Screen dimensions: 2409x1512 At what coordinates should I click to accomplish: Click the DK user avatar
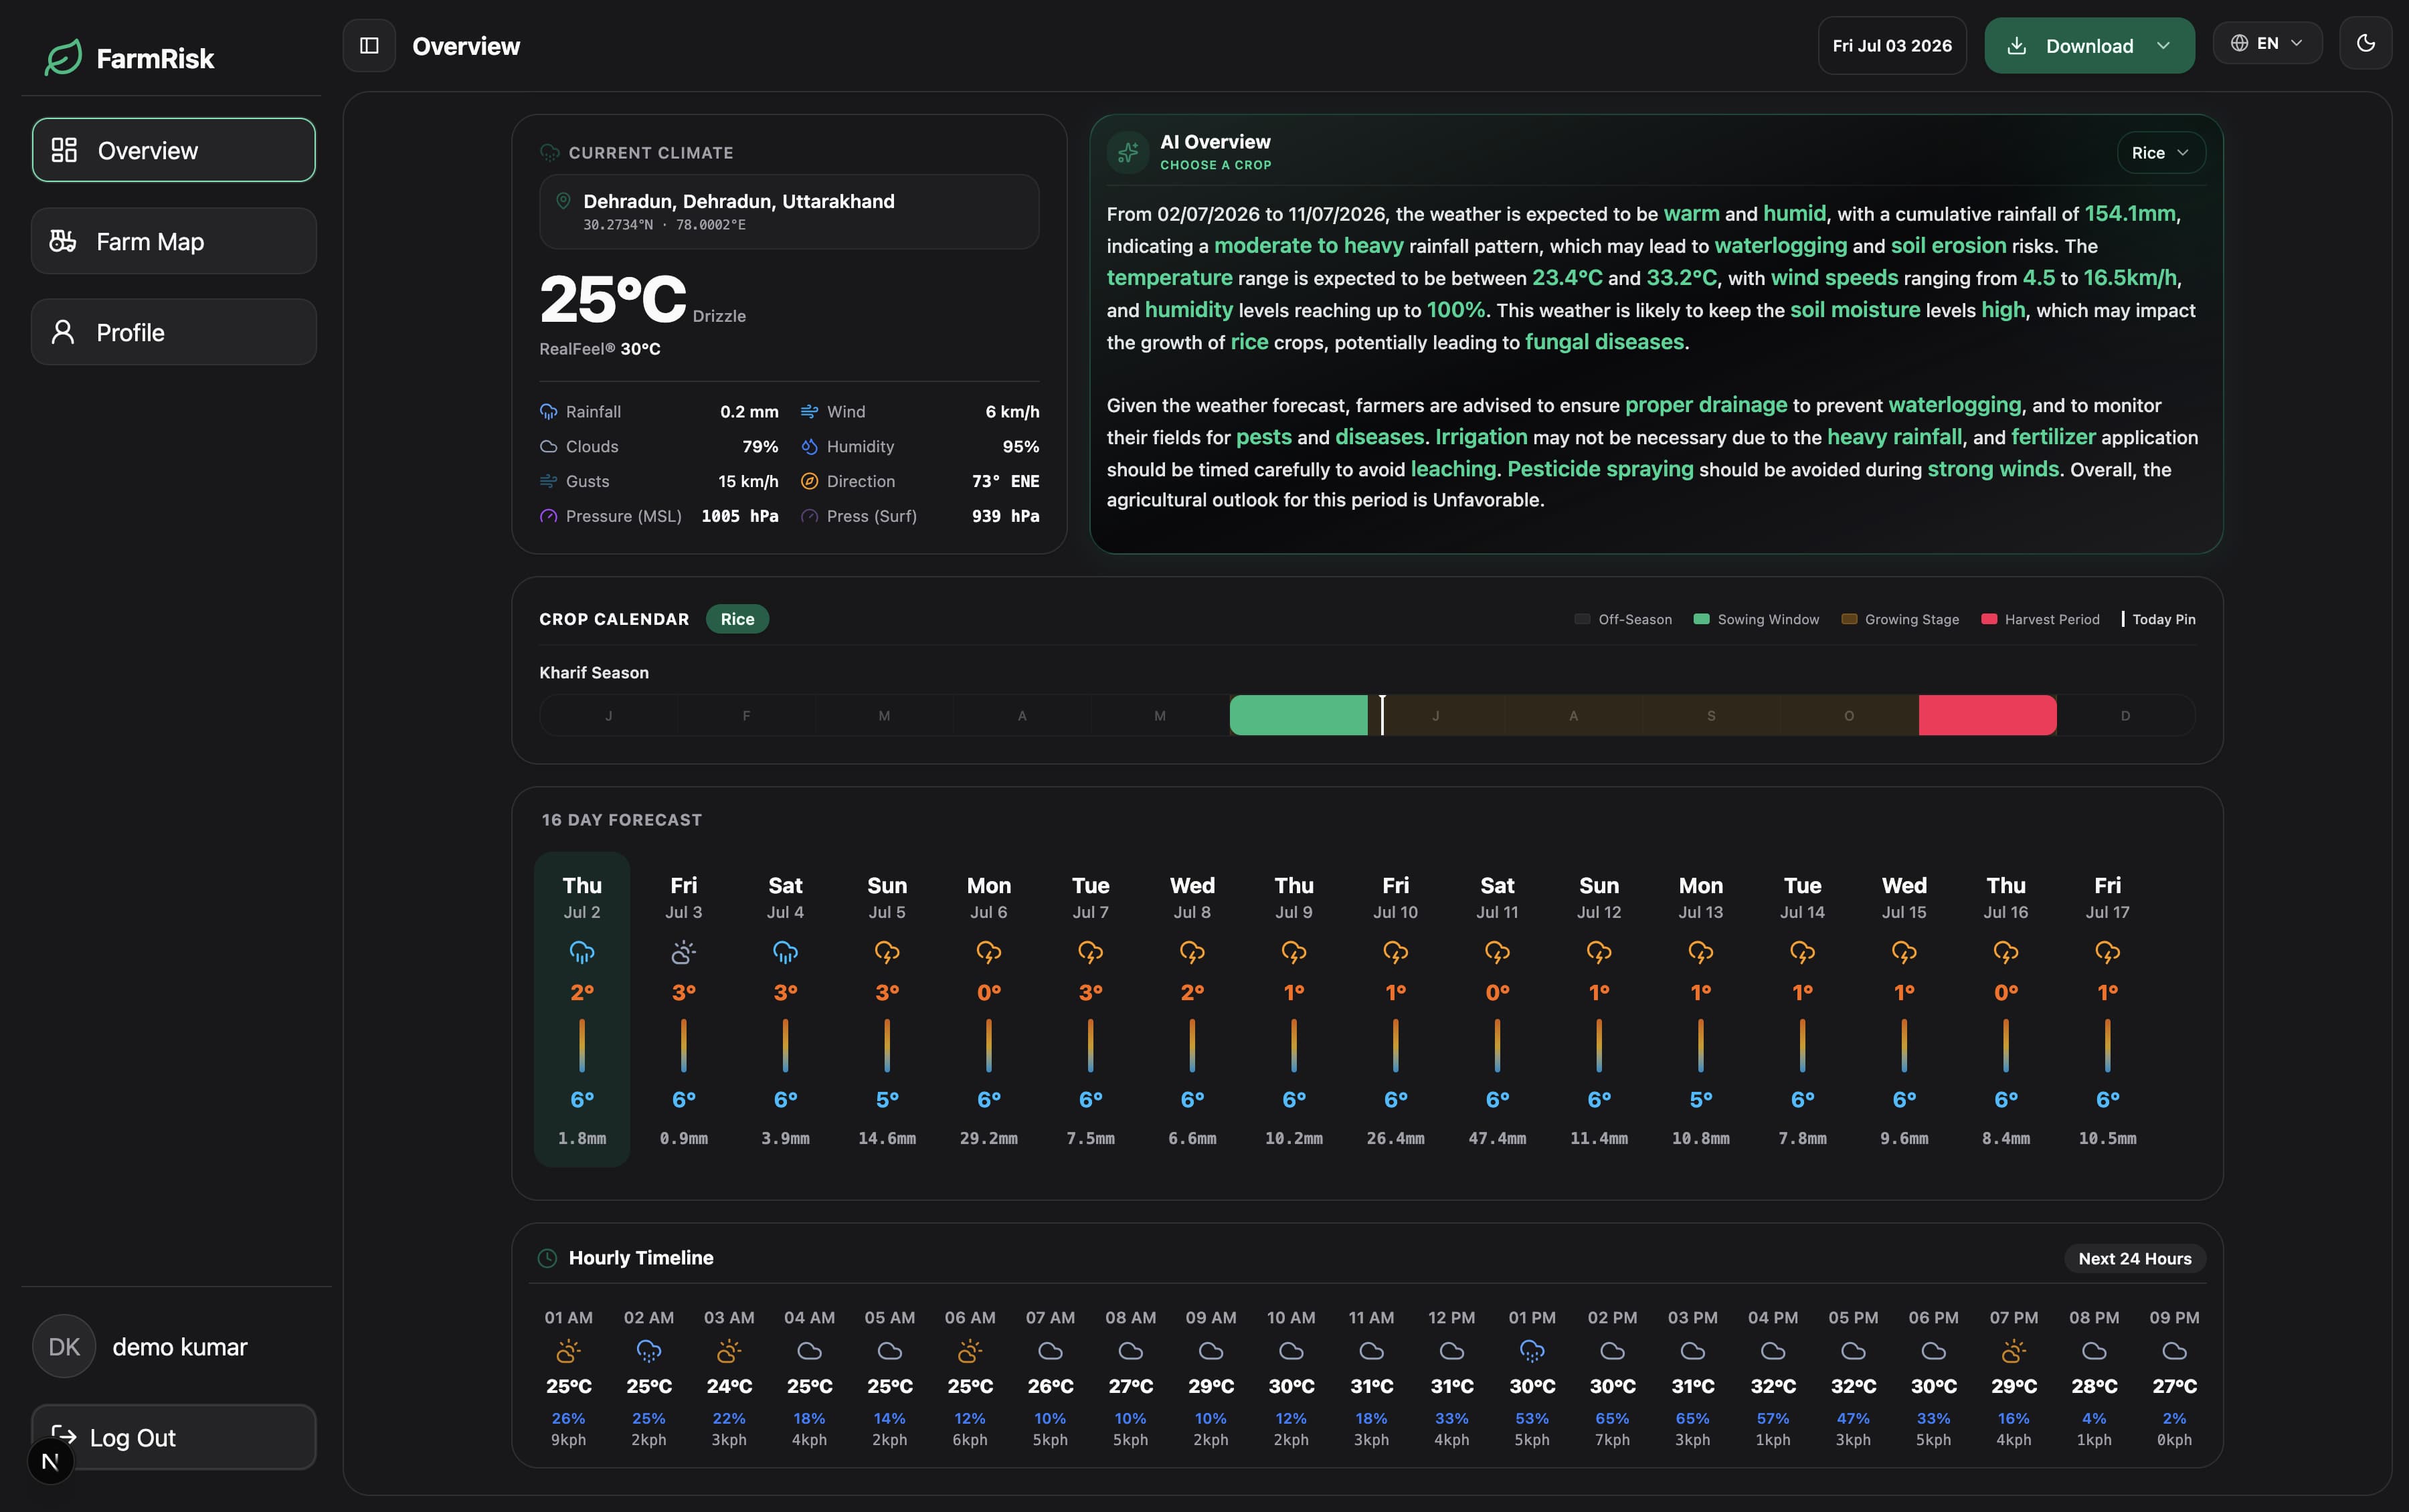pyautogui.click(x=64, y=1346)
